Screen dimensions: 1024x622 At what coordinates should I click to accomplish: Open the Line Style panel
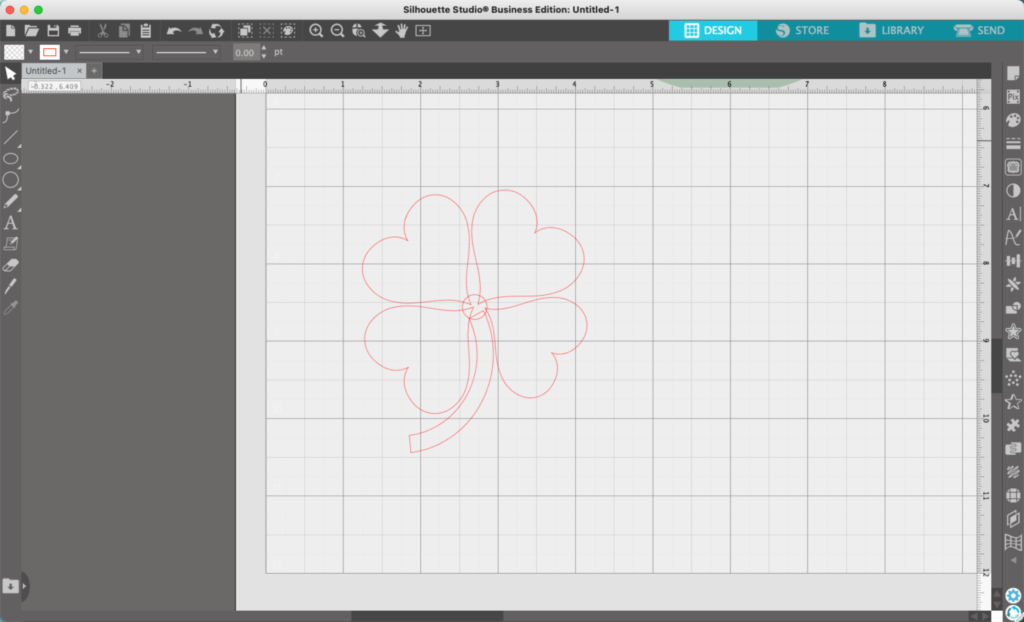[1013, 144]
